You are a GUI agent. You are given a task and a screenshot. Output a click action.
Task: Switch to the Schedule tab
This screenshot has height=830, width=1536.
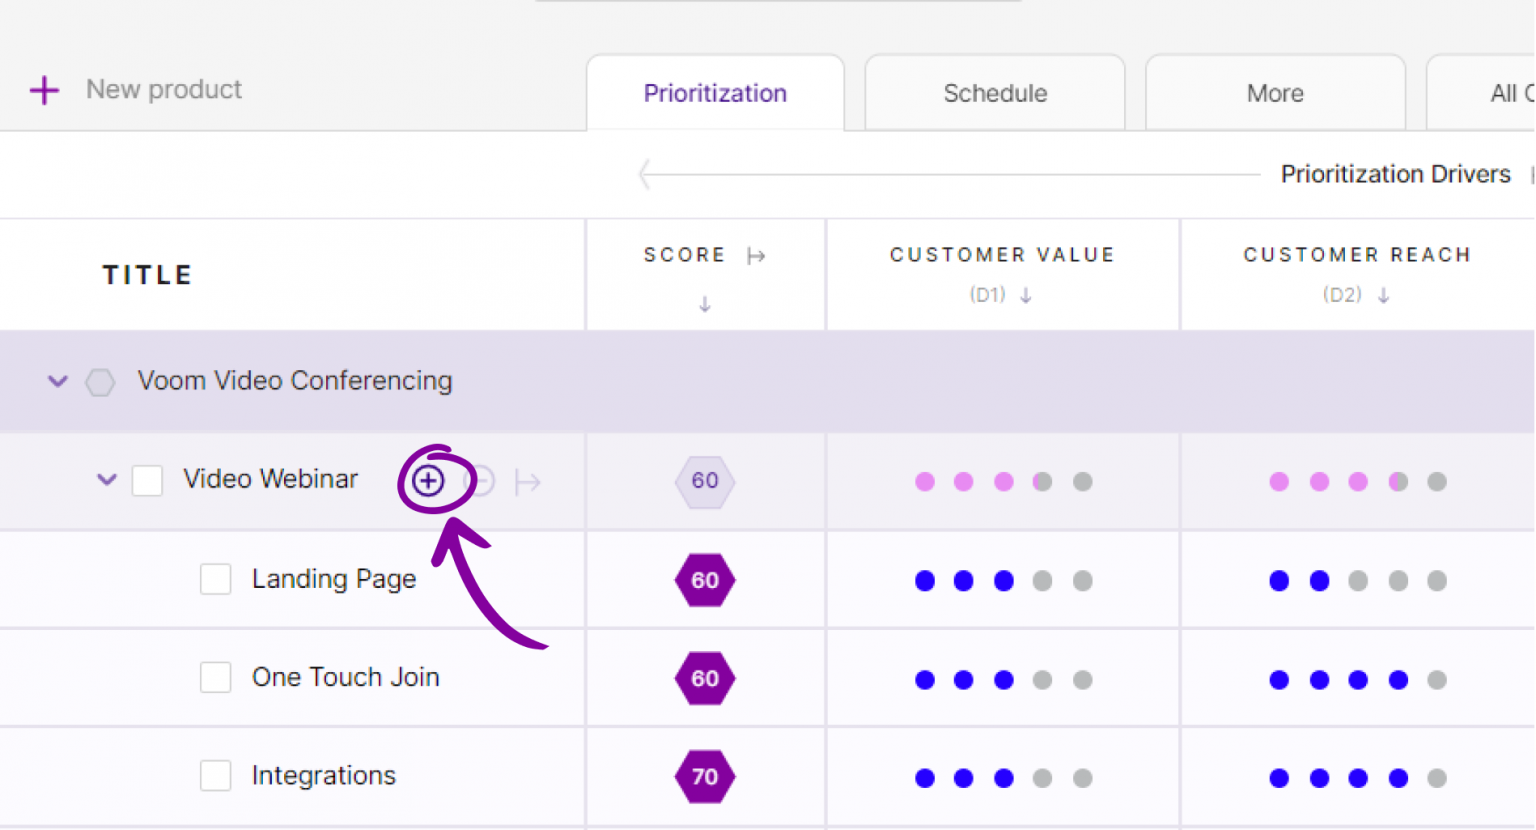tap(995, 93)
